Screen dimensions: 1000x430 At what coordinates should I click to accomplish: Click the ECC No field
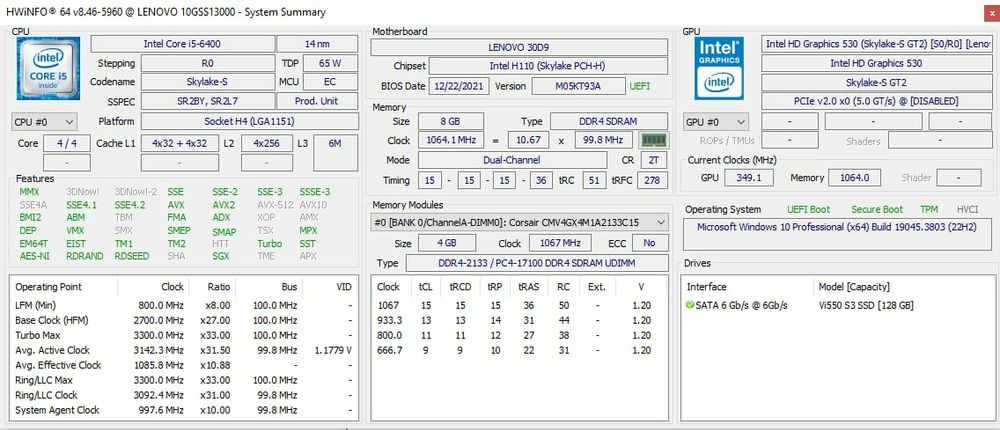pos(649,243)
